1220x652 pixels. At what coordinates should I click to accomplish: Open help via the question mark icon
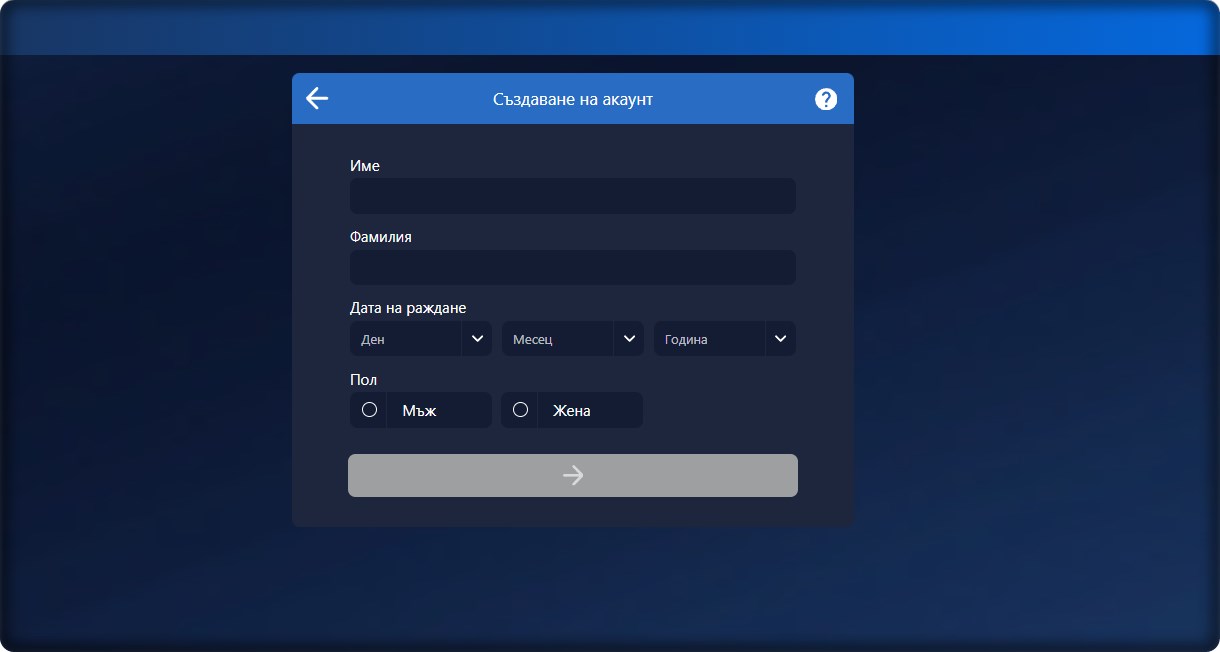(826, 99)
